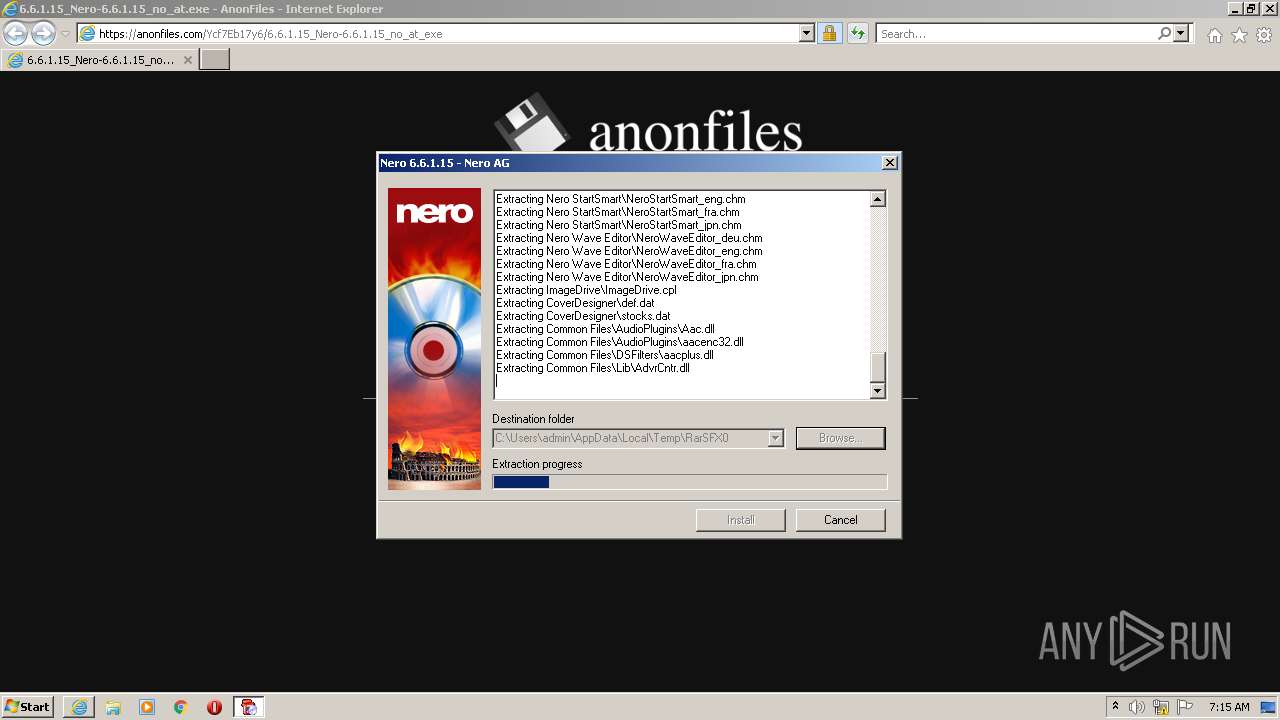Open a new blank tab
This screenshot has height=720, width=1280.
pyautogui.click(x=215, y=60)
